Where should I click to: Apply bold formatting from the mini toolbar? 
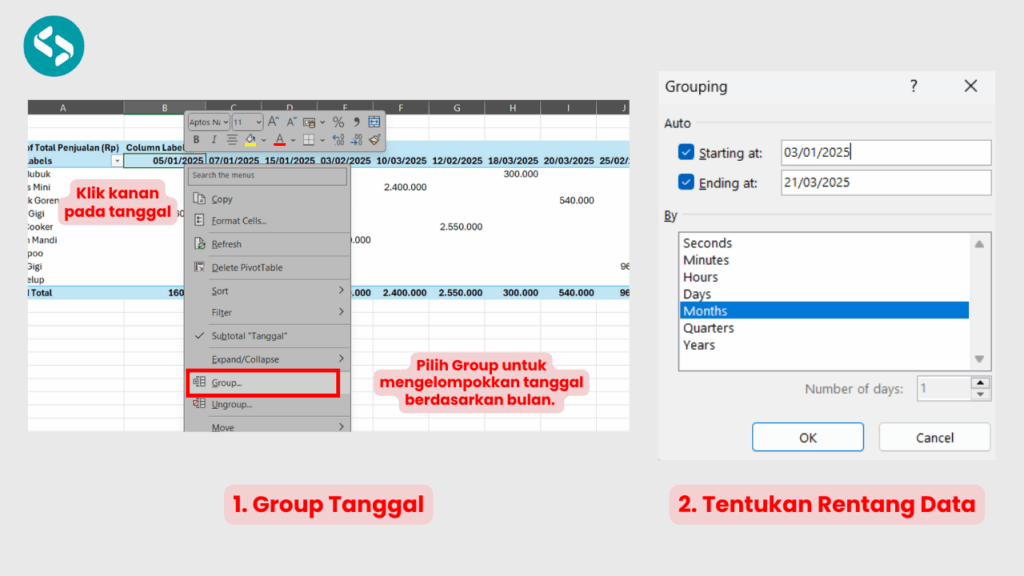(196, 140)
